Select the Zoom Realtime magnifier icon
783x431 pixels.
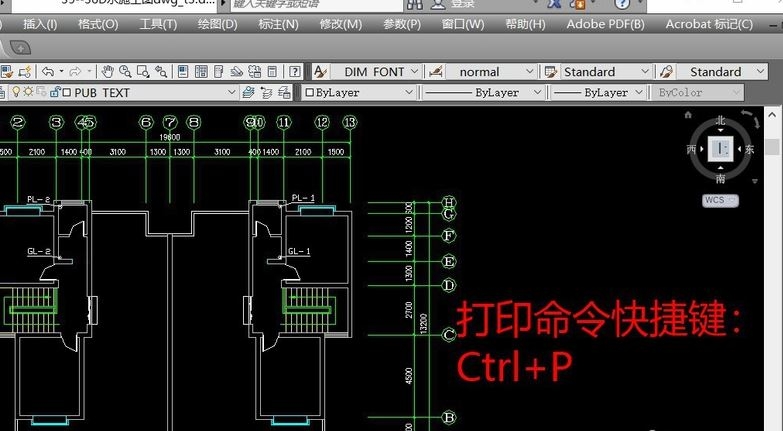tap(125, 72)
